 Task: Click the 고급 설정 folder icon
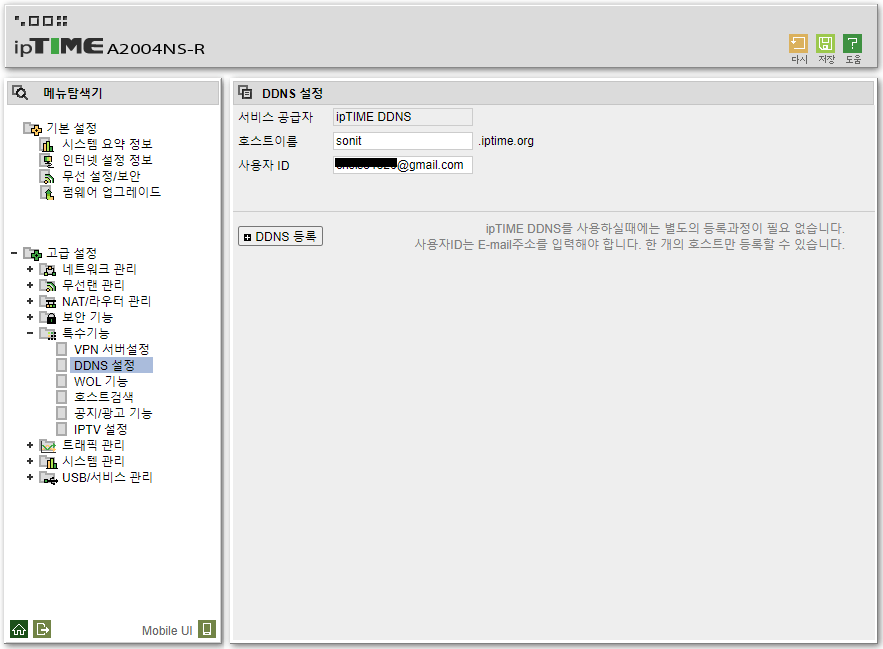click(x=33, y=254)
